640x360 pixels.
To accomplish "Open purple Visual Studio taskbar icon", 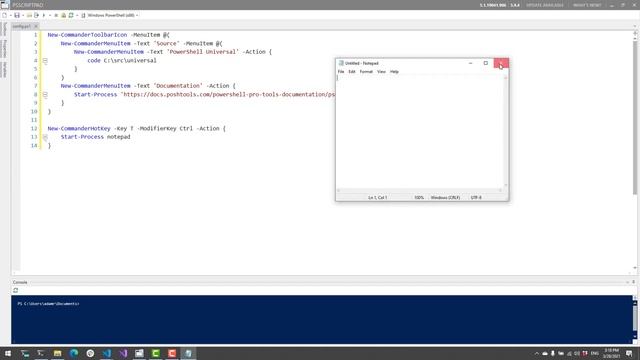I will point(123,353).
